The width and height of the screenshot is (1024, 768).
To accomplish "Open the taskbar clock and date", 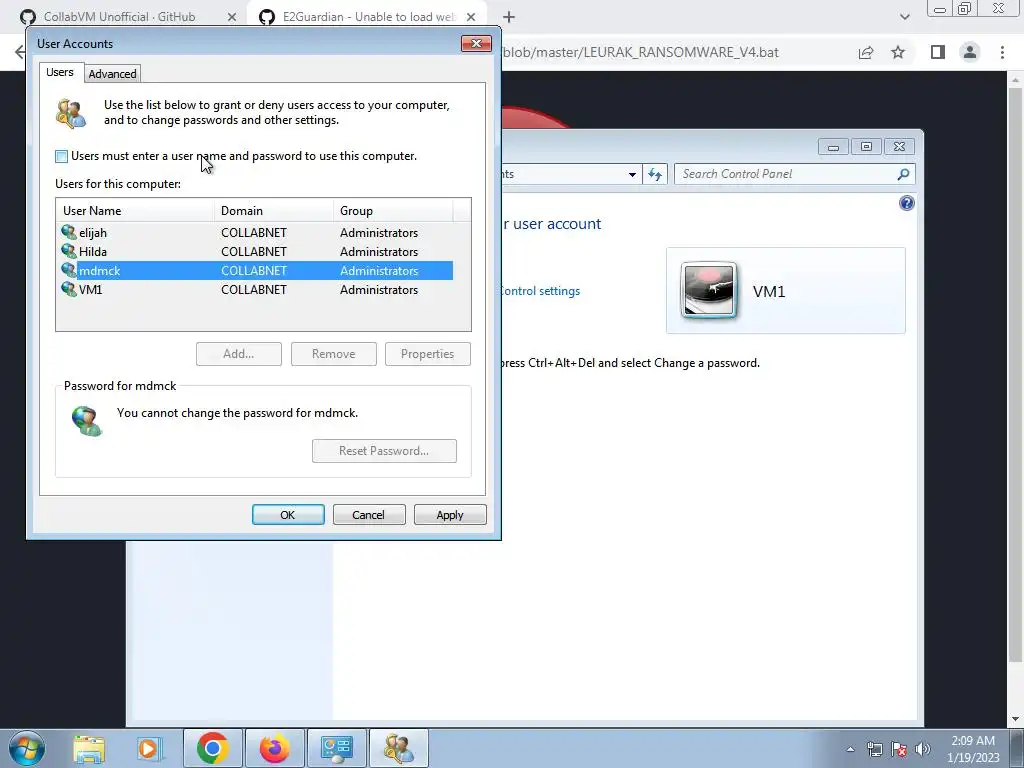I will [973, 749].
